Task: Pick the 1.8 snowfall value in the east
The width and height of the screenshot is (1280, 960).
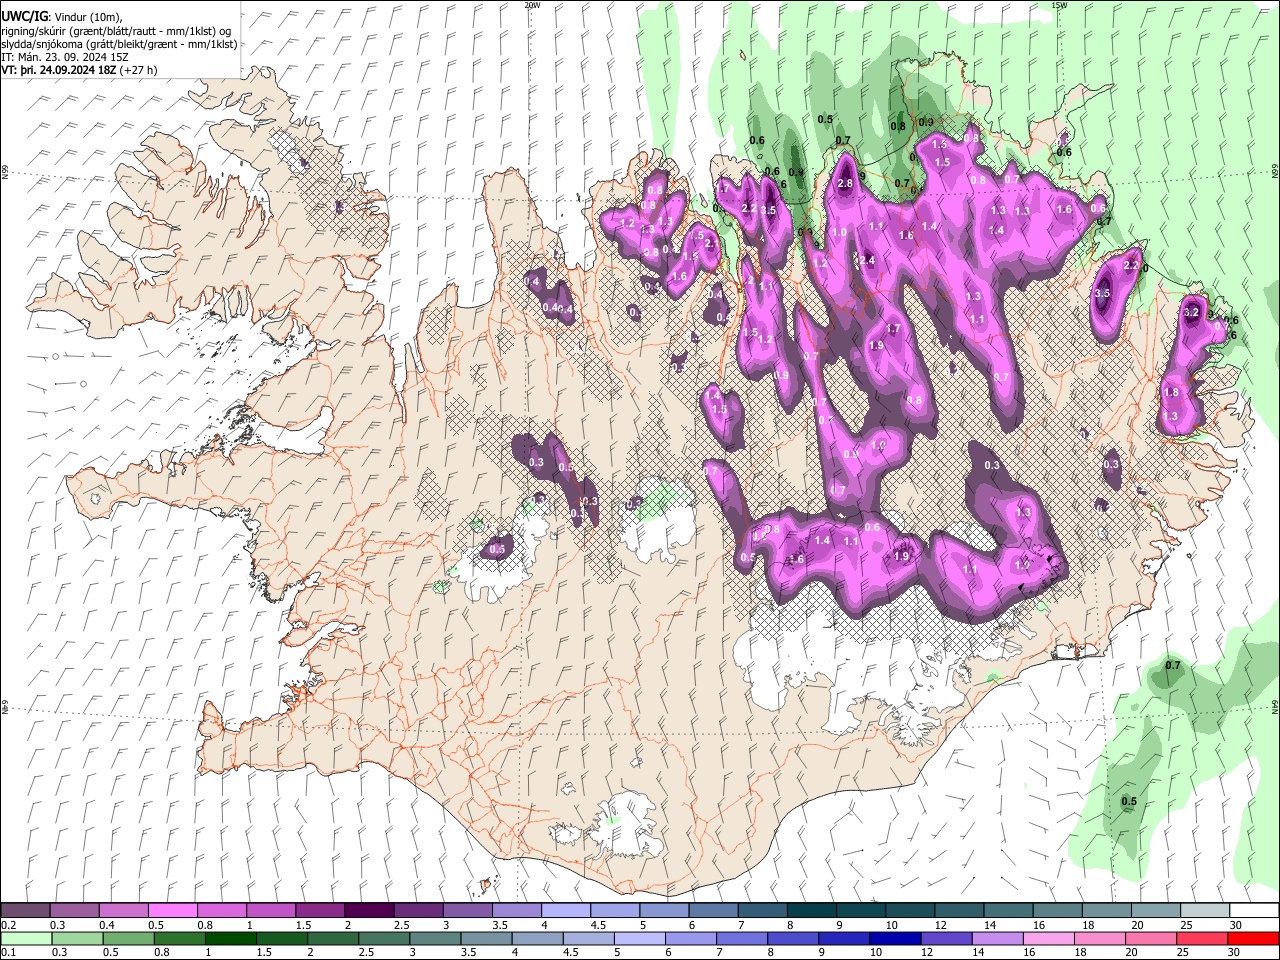Action: pyautogui.click(x=1171, y=393)
